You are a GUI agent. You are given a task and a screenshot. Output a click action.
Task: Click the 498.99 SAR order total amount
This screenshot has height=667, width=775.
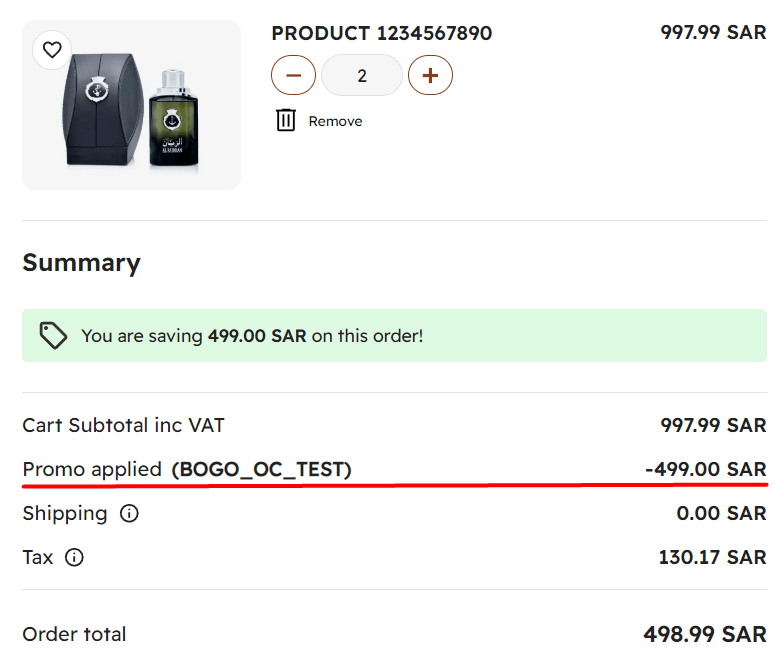coord(704,634)
